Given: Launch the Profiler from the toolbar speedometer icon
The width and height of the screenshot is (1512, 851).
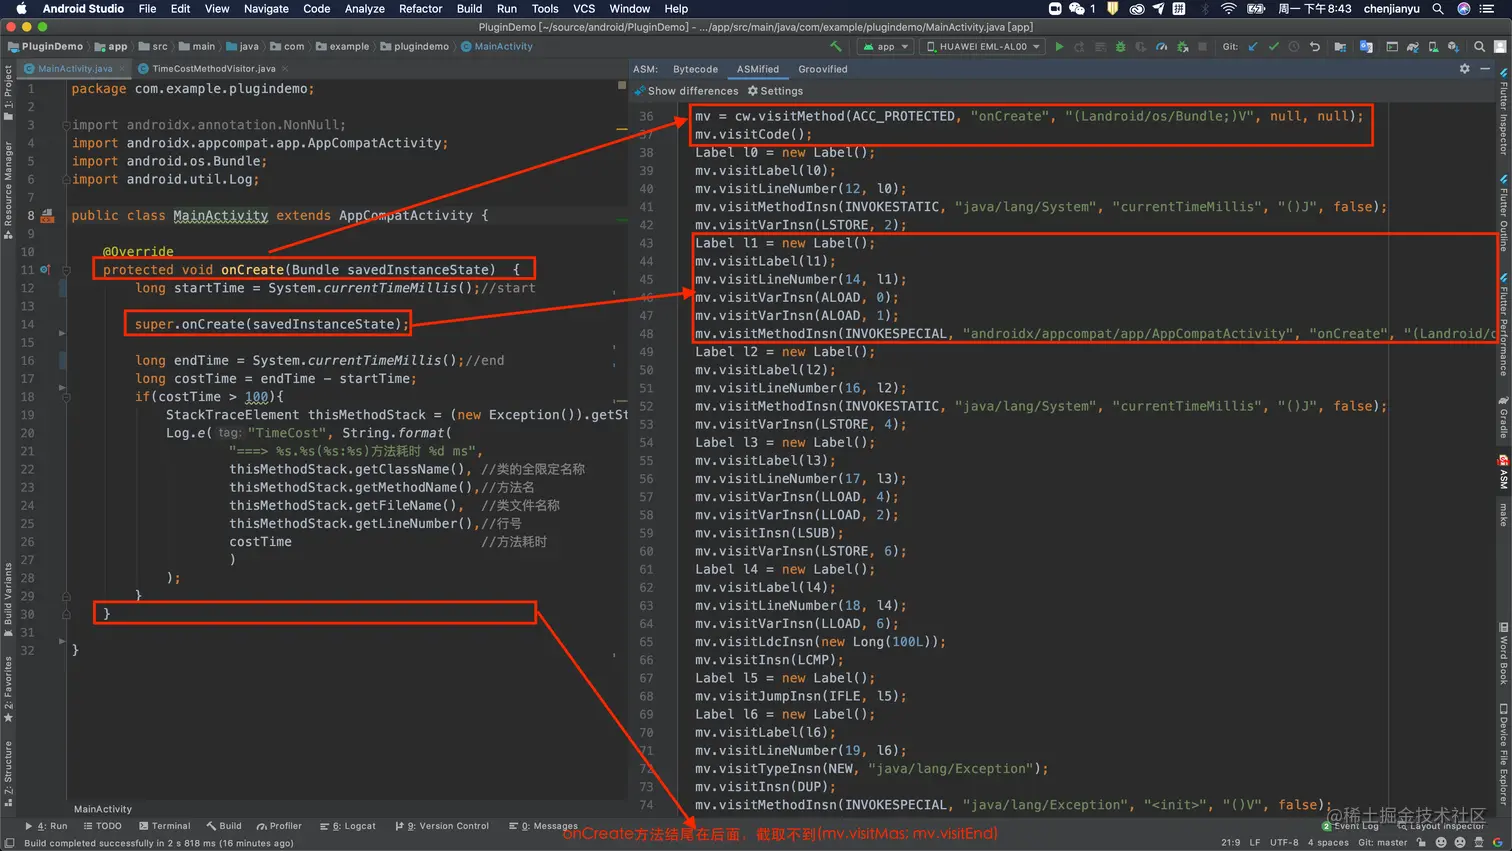Looking at the screenshot, I should [x=1162, y=46].
